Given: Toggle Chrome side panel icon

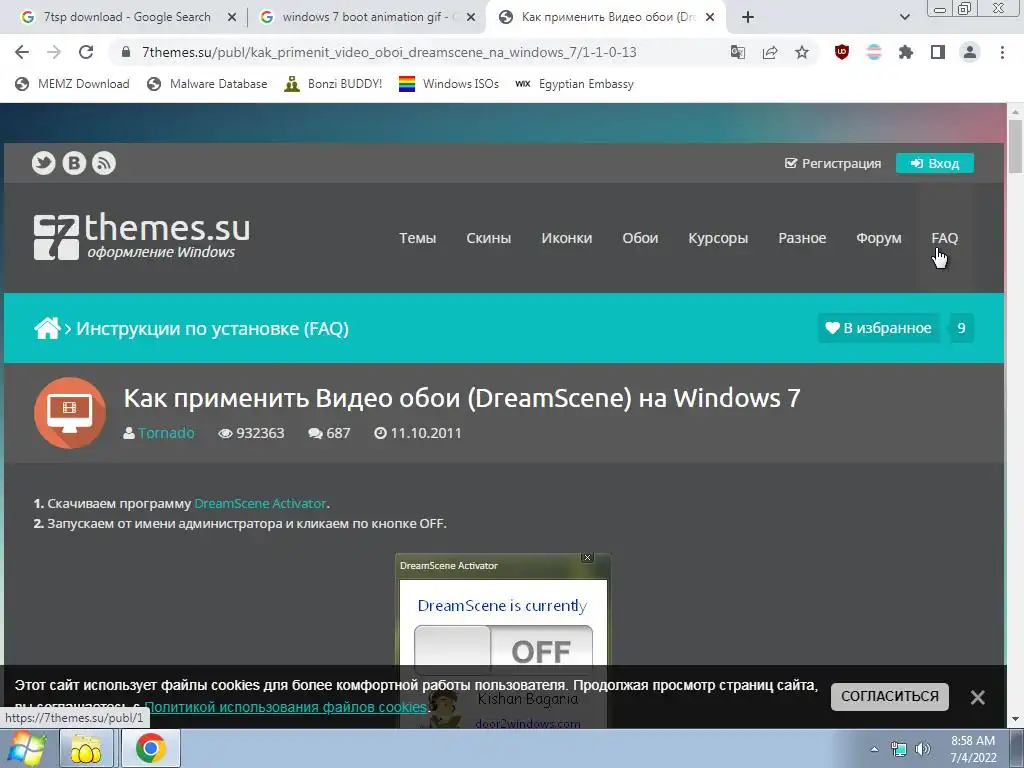Looking at the screenshot, I should [x=938, y=52].
